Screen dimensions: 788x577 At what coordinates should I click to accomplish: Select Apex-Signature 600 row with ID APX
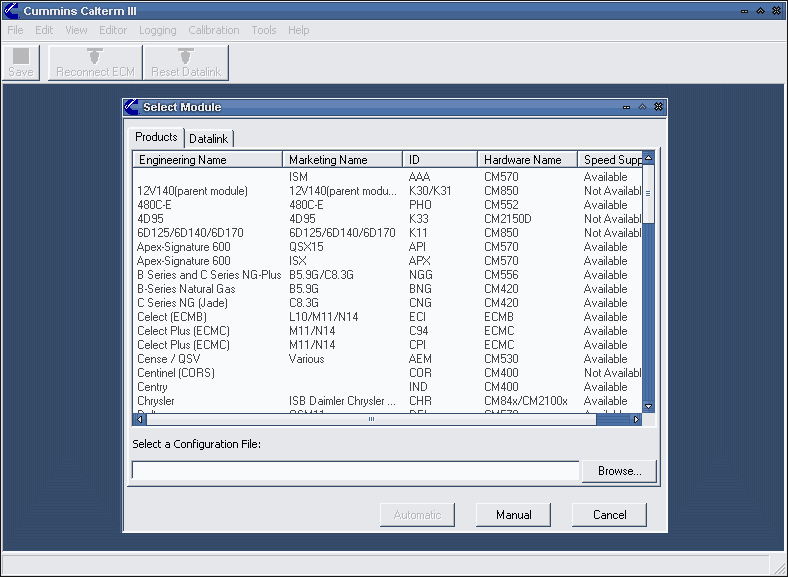click(387, 261)
